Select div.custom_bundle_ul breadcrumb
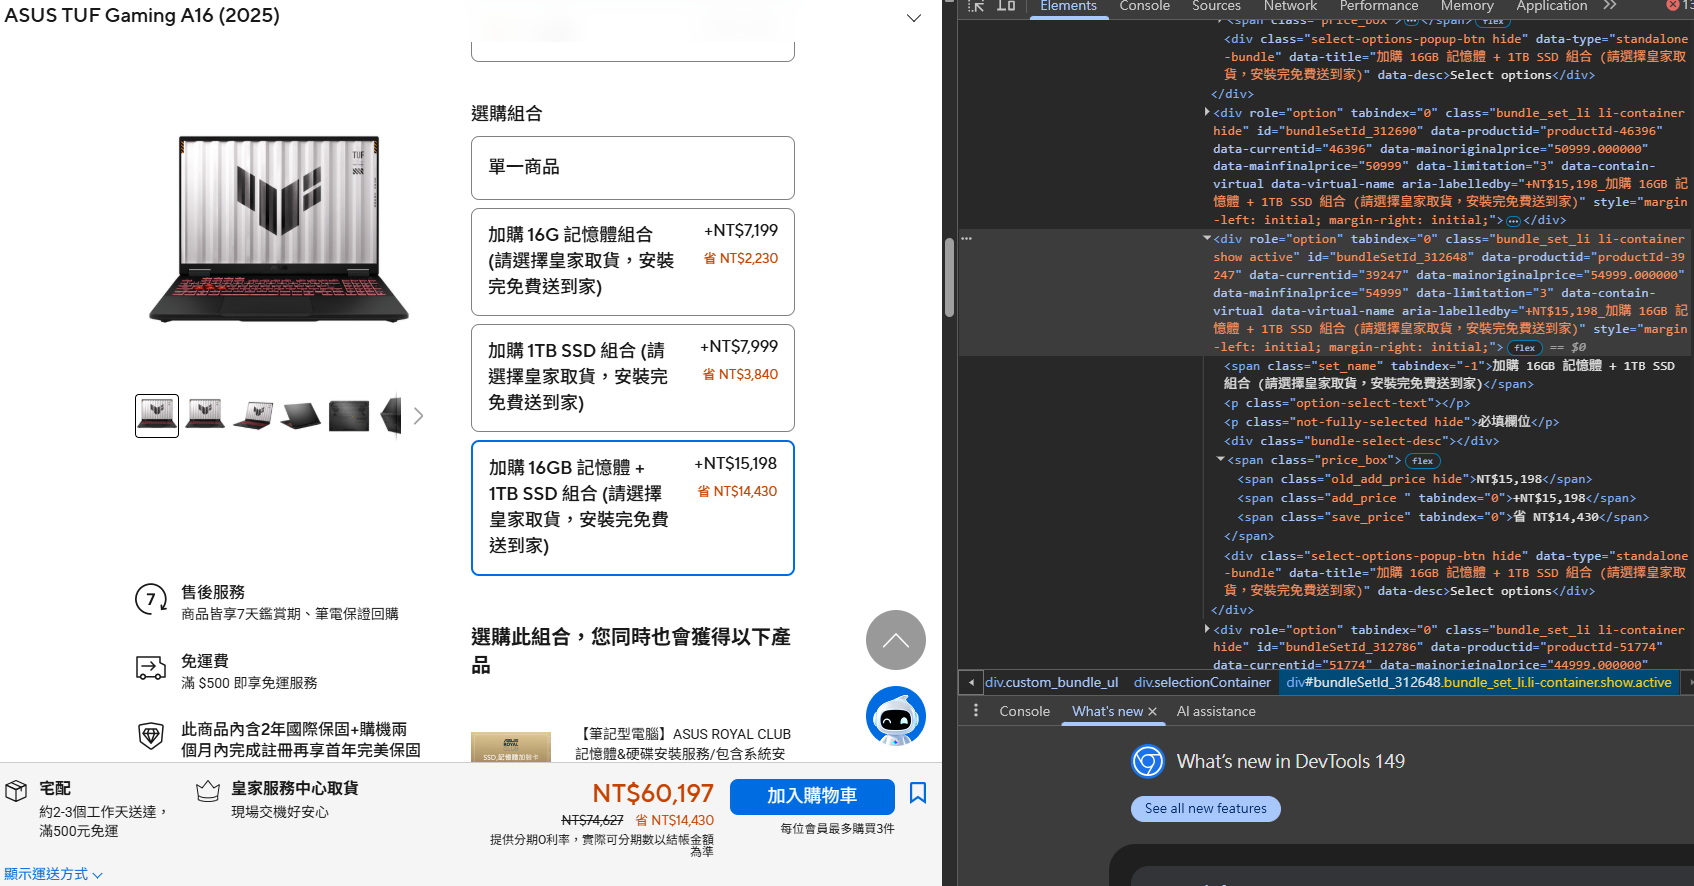The height and width of the screenshot is (886, 1694). click(x=1051, y=683)
